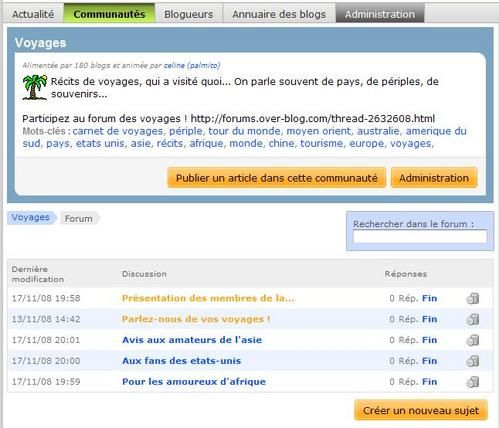The width and height of the screenshot is (499, 428).
Task: Open the Blogueurs tab
Action: click(189, 14)
